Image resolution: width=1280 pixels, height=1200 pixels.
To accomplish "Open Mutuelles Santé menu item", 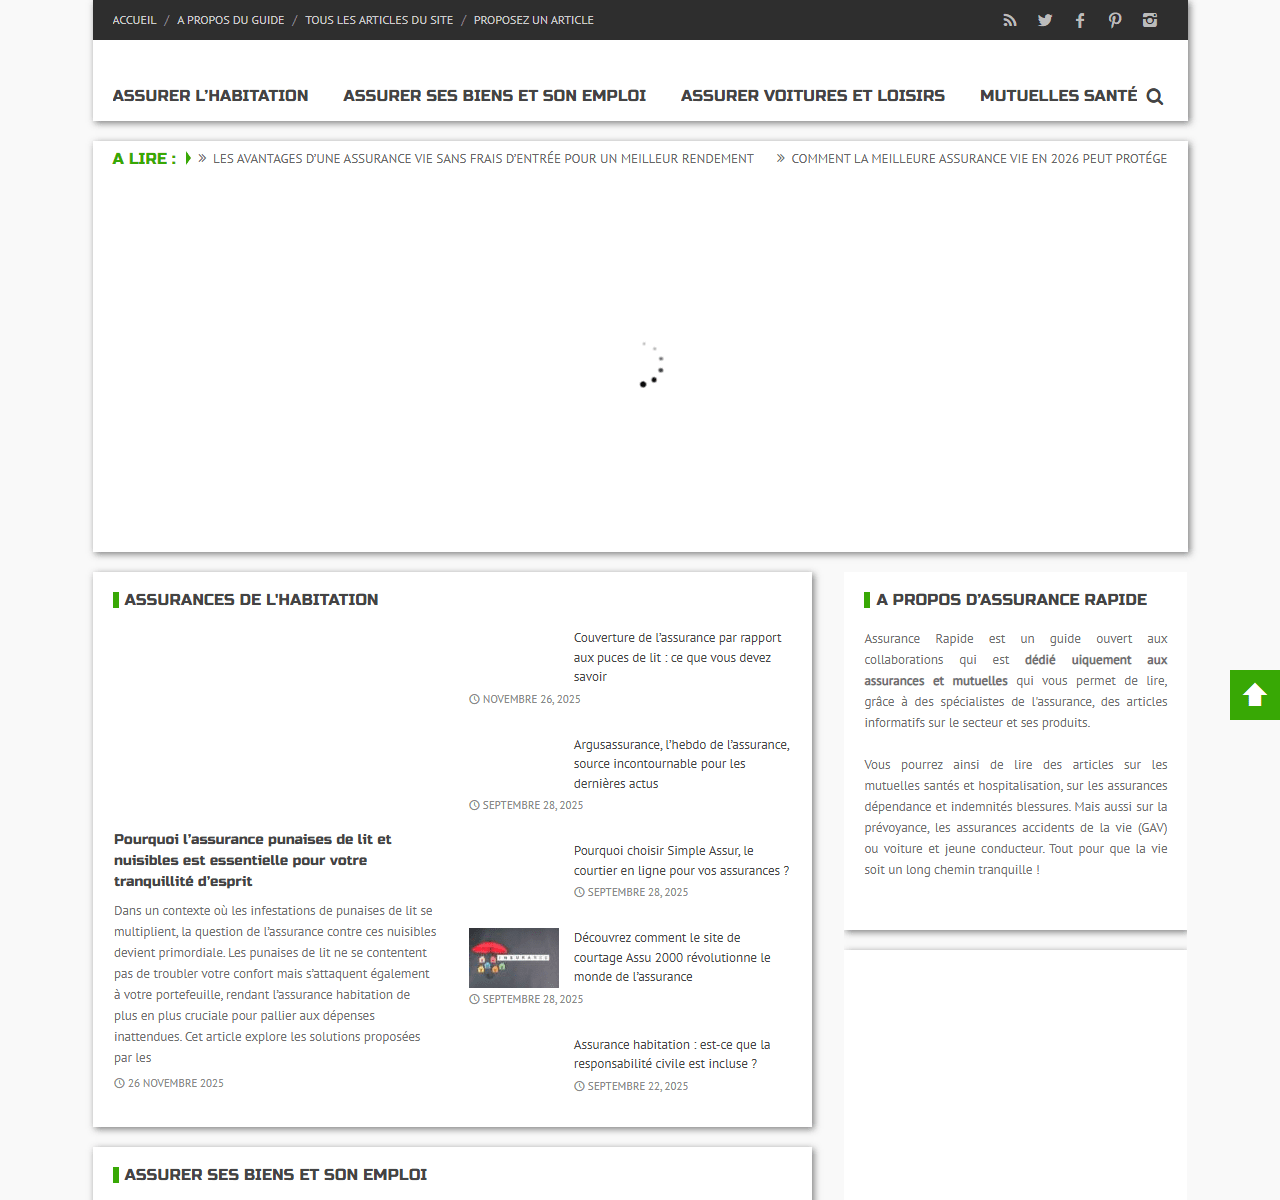I will click(1058, 96).
